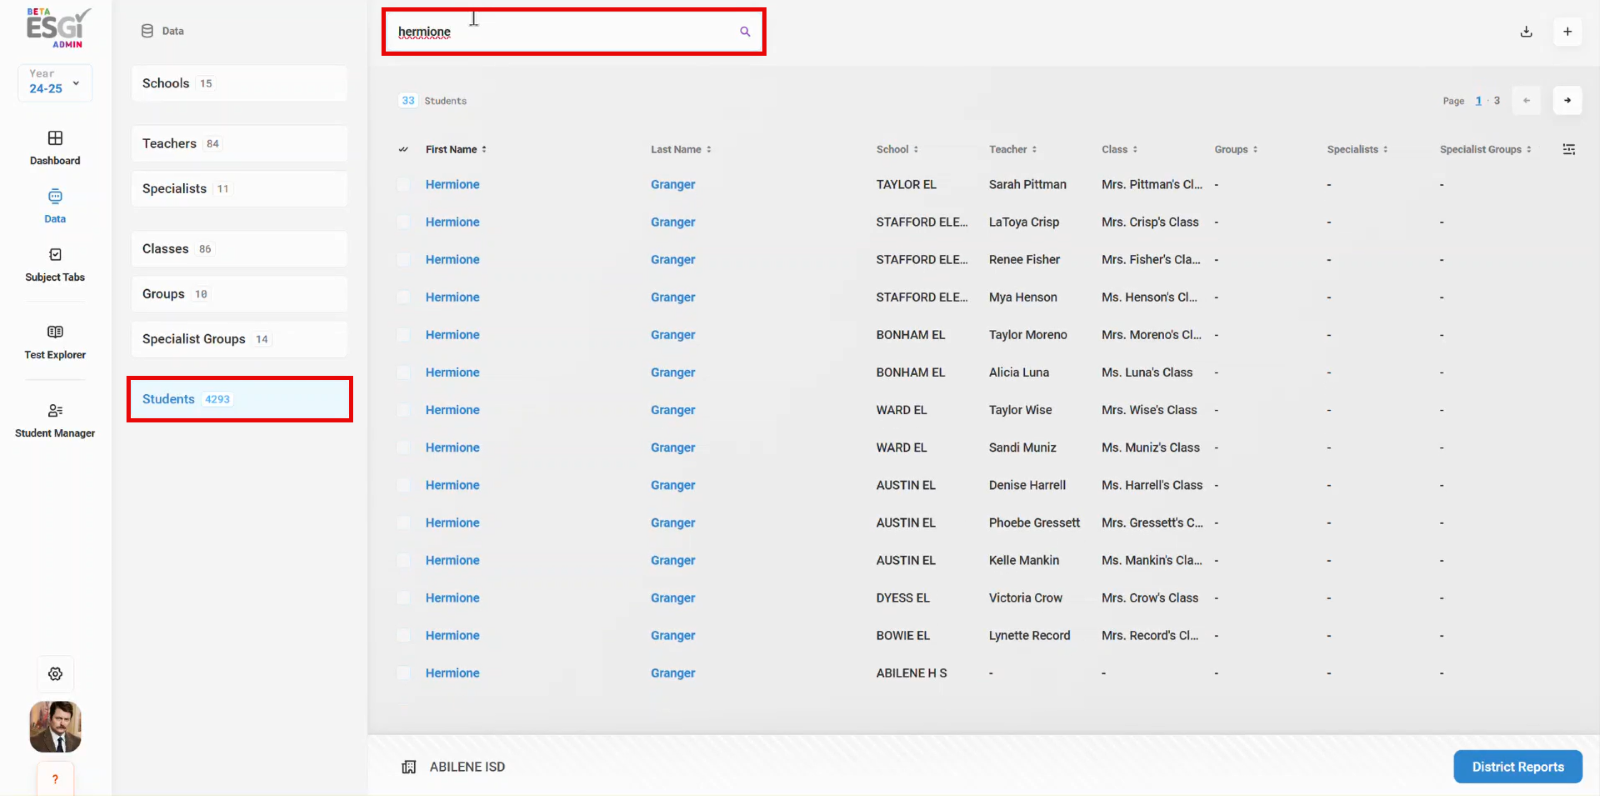The height and width of the screenshot is (796, 1600).
Task: Open the user profile avatar
Action: [x=55, y=727]
